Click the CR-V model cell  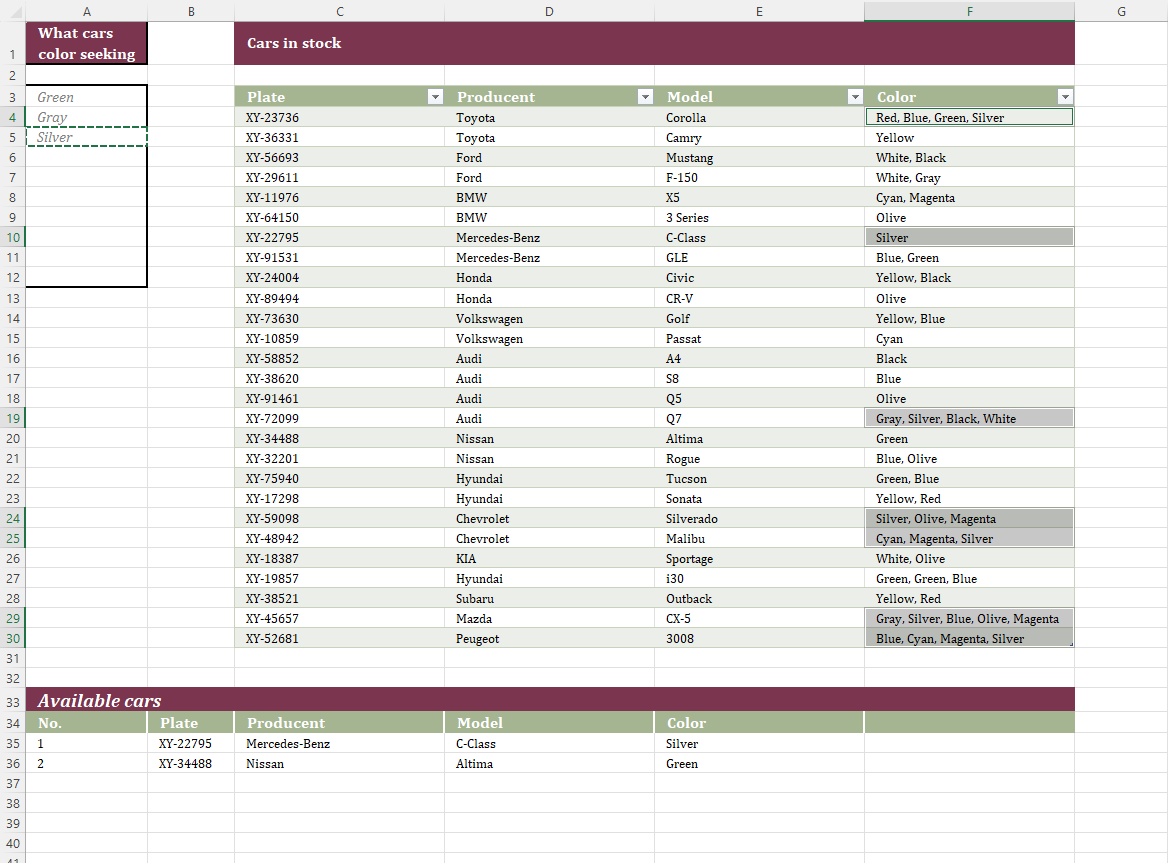[759, 299]
